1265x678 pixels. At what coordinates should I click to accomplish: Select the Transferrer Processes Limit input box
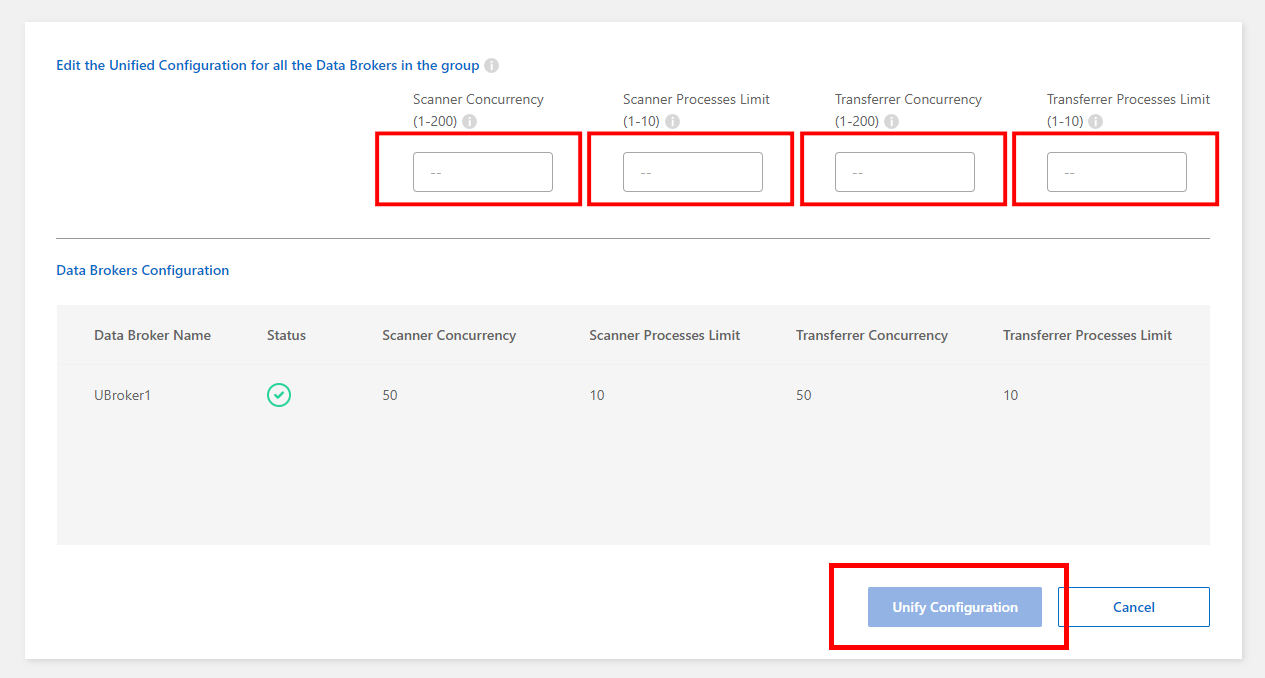[x=1116, y=172]
